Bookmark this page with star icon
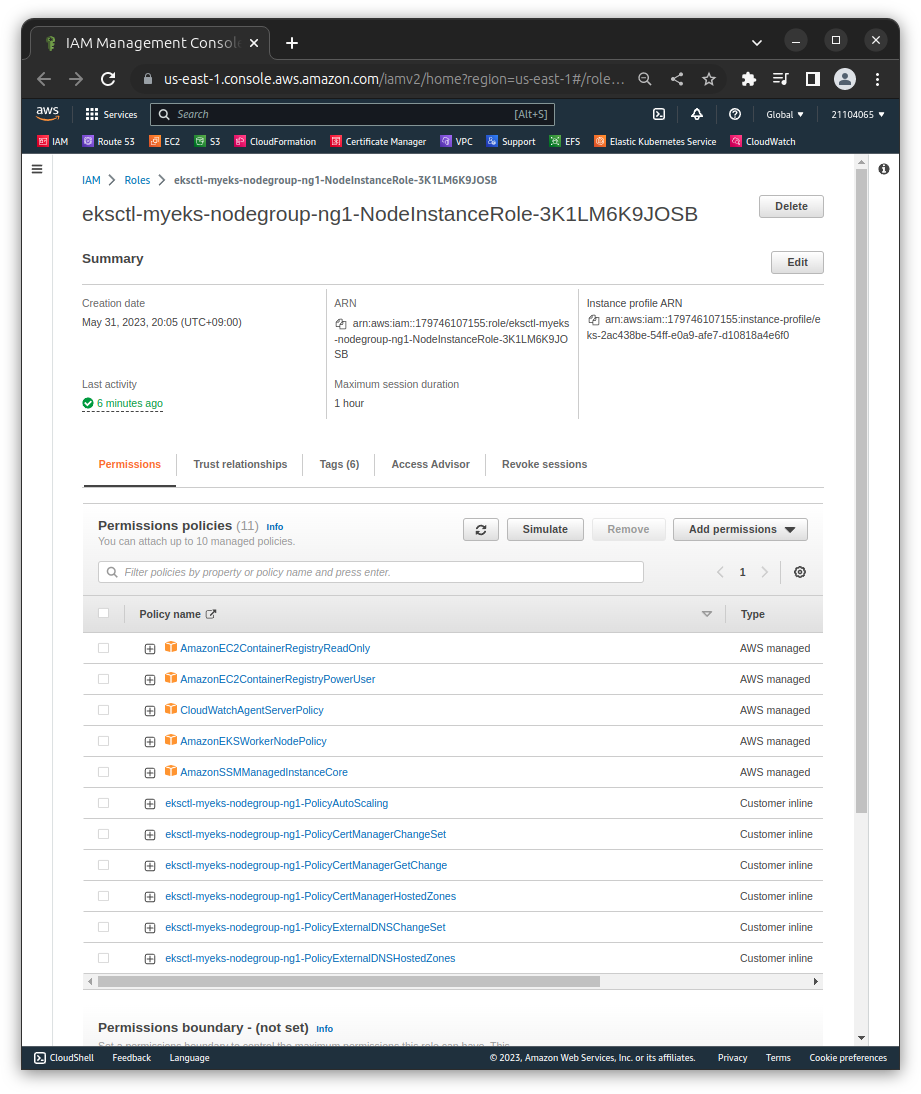The width and height of the screenshot is (921, 1094). pyautogui.click(x=709, y=79)
